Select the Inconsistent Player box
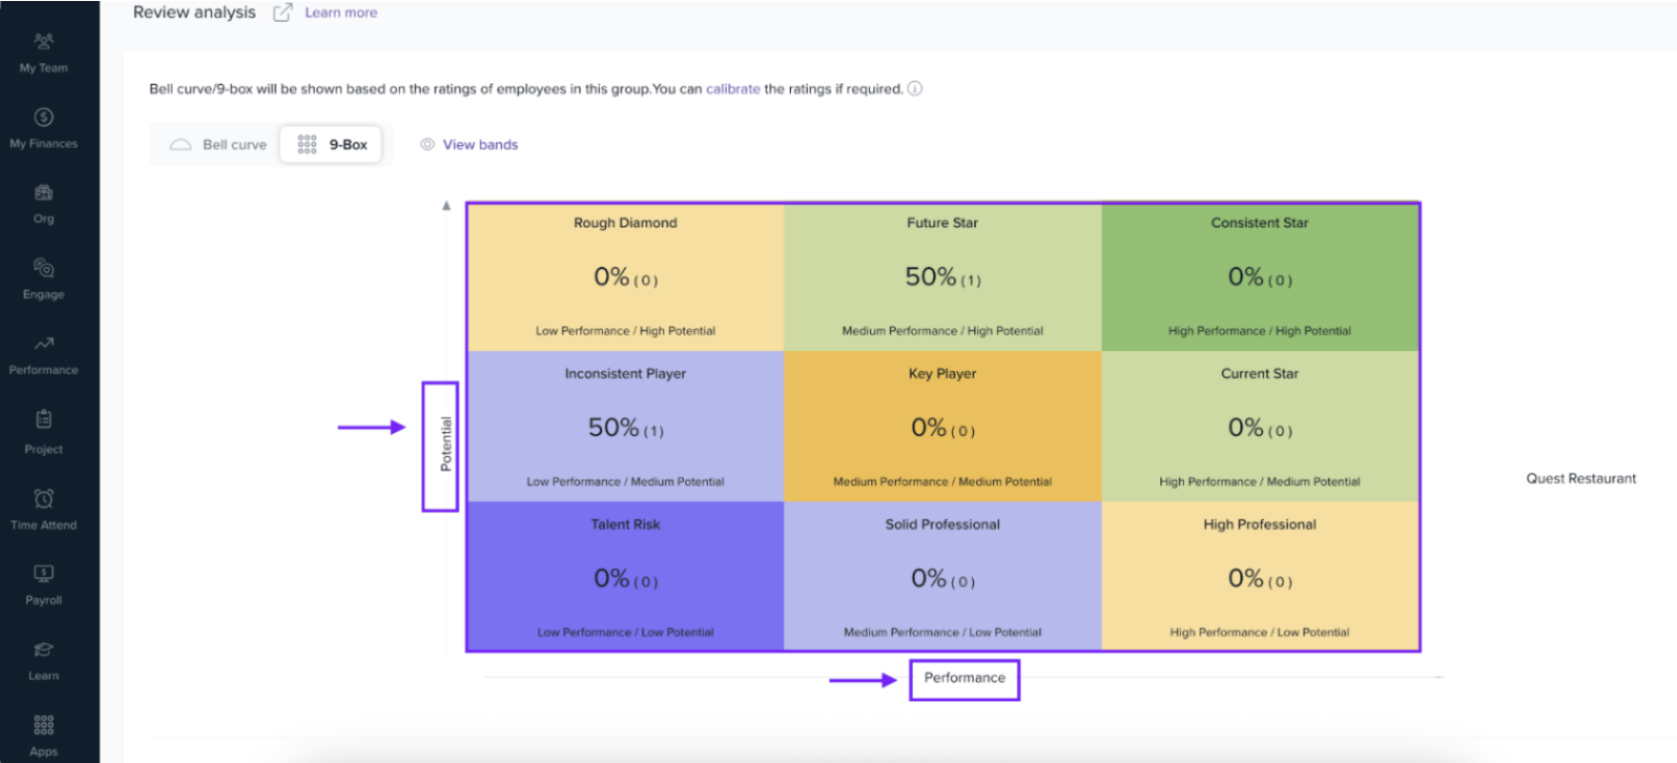This screenshot has height=763, width=1677. [625, 427]
